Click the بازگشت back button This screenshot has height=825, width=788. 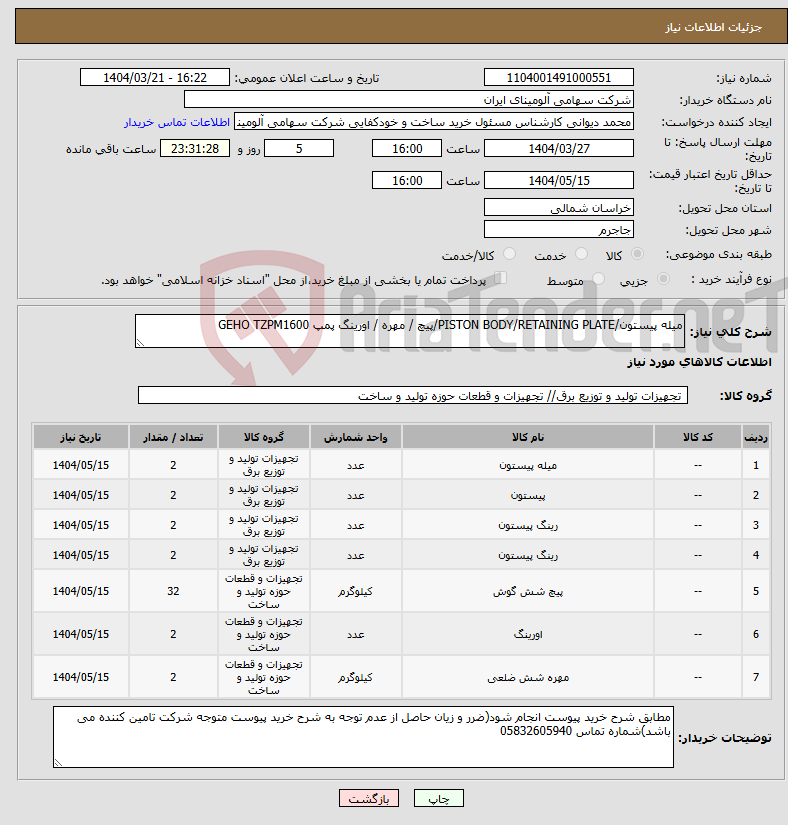tap(369, 798)
